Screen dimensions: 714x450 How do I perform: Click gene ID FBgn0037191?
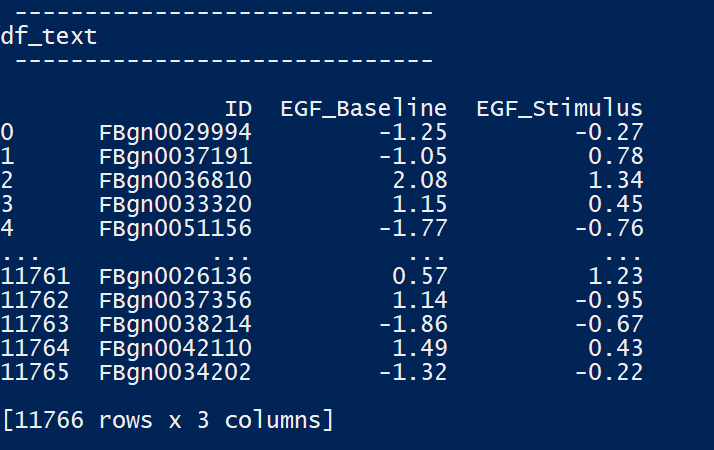[175, 157]
